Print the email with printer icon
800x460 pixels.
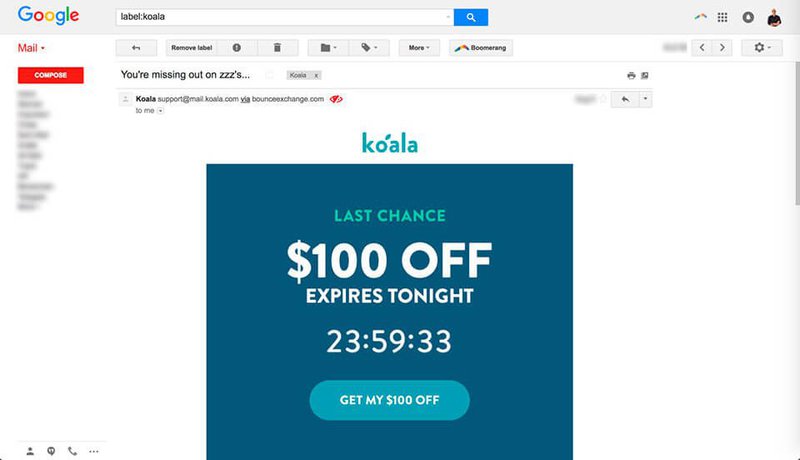(631, 75)
